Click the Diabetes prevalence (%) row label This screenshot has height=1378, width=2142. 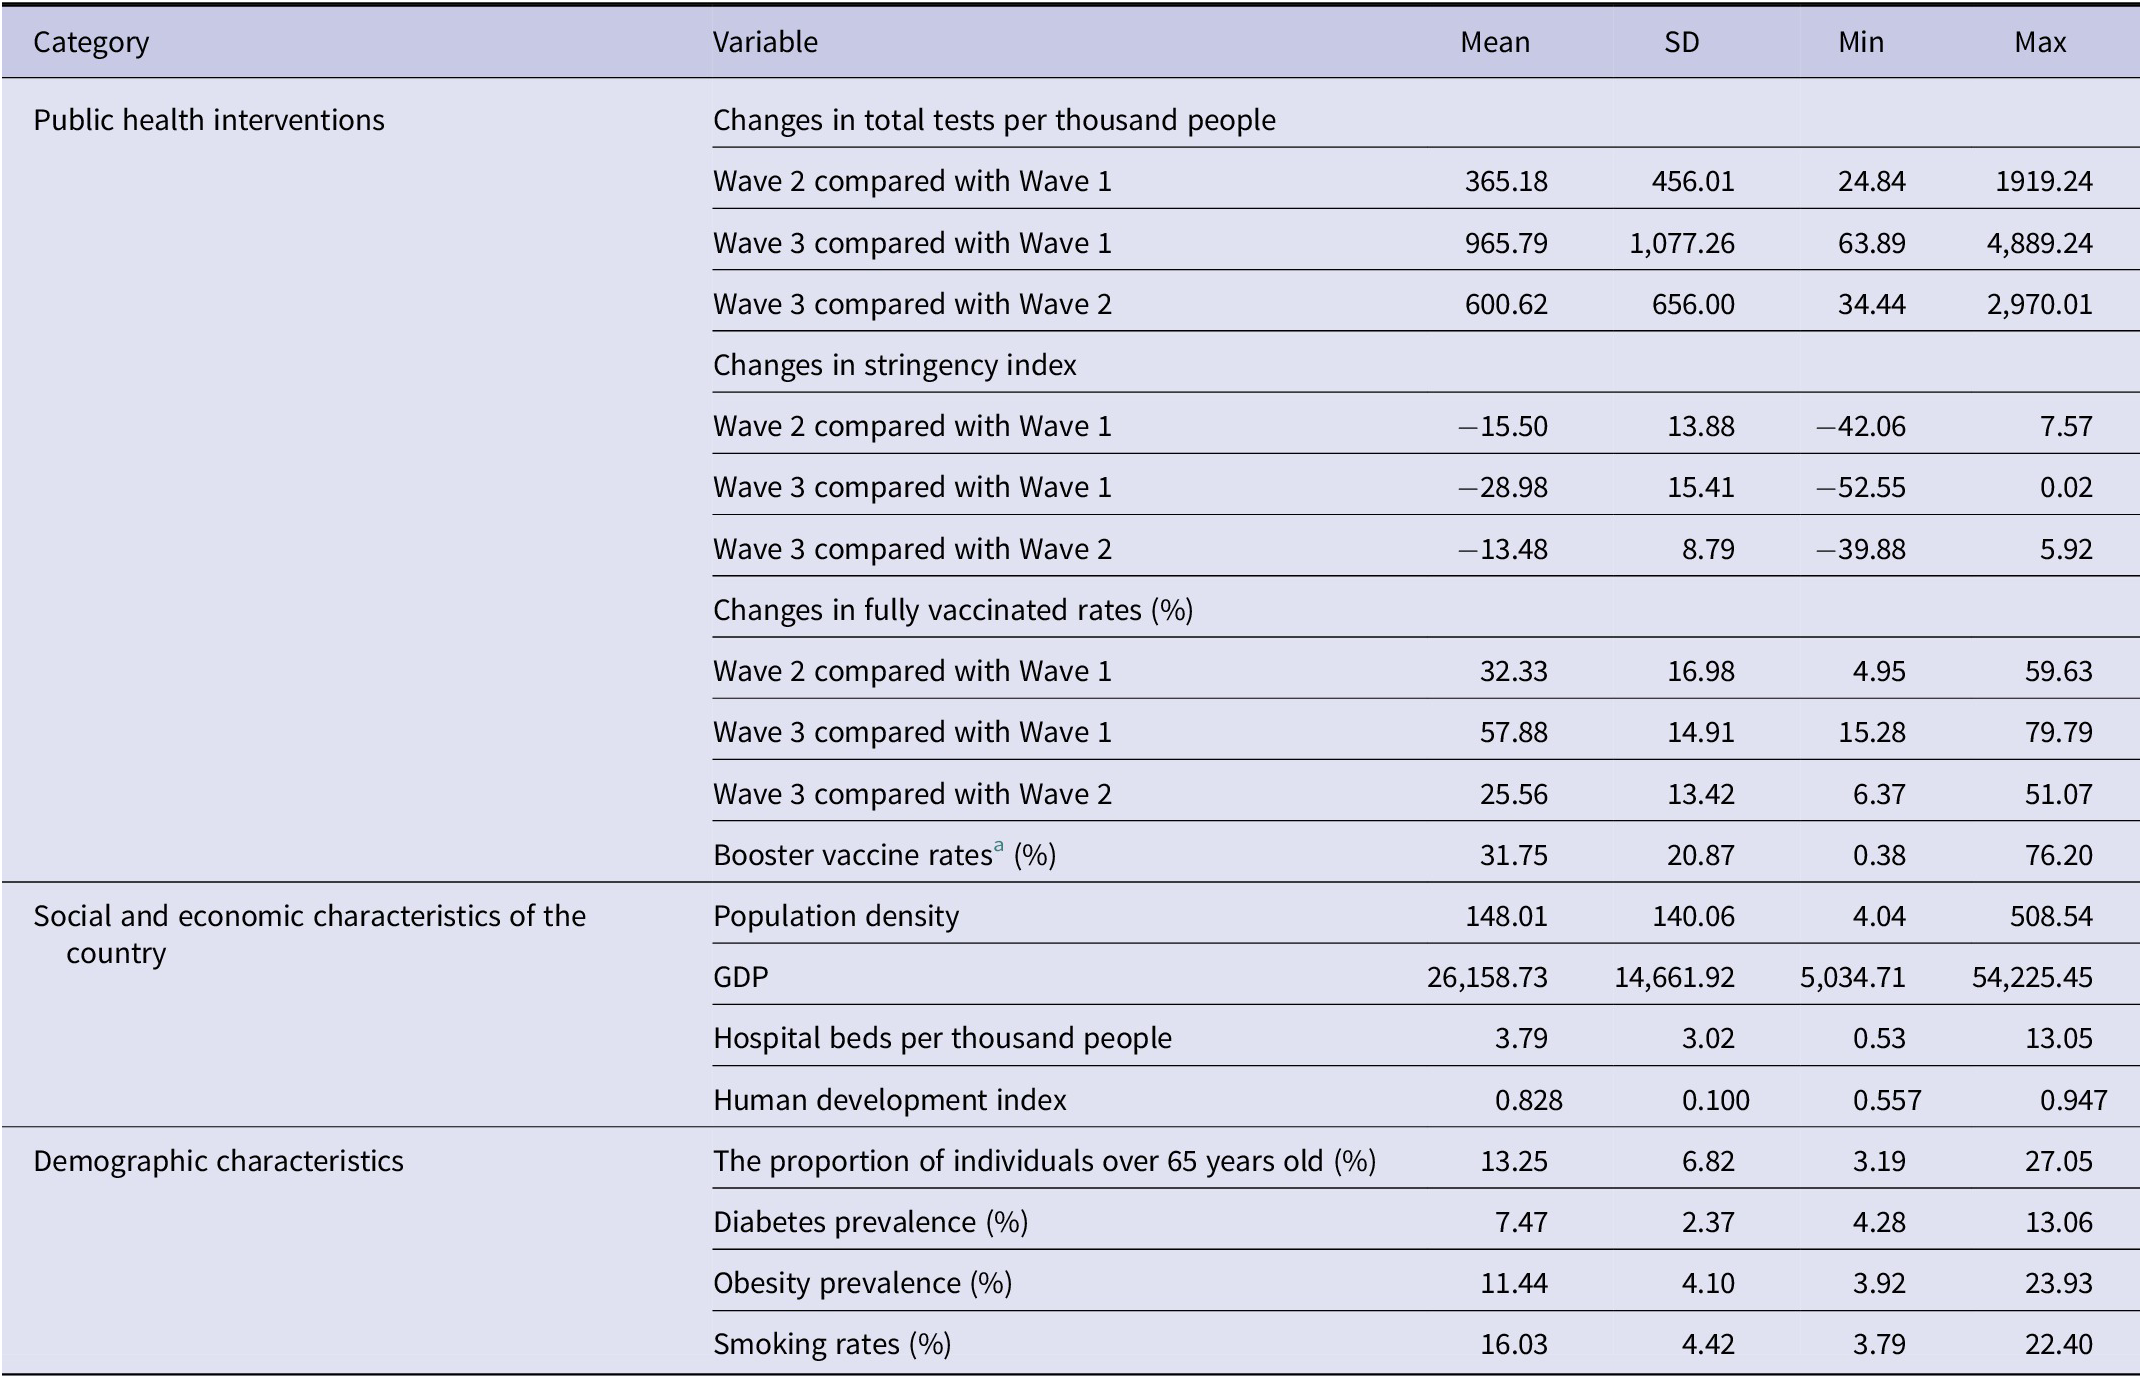coord(870,1222)
